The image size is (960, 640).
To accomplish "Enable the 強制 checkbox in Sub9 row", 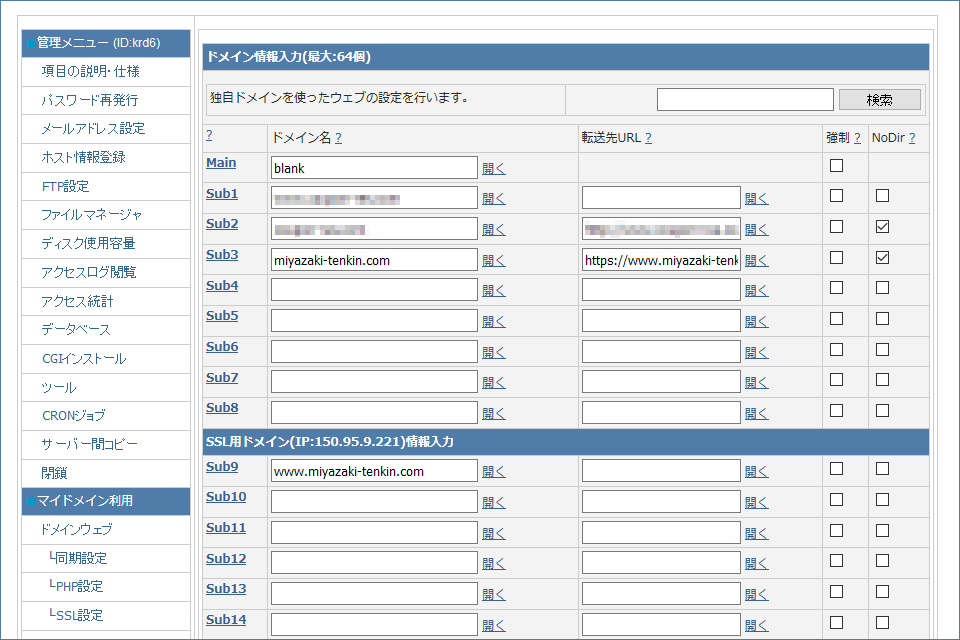I will point(836,469).
